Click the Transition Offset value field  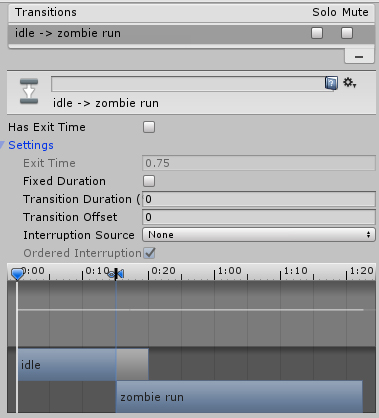(259, 217)
